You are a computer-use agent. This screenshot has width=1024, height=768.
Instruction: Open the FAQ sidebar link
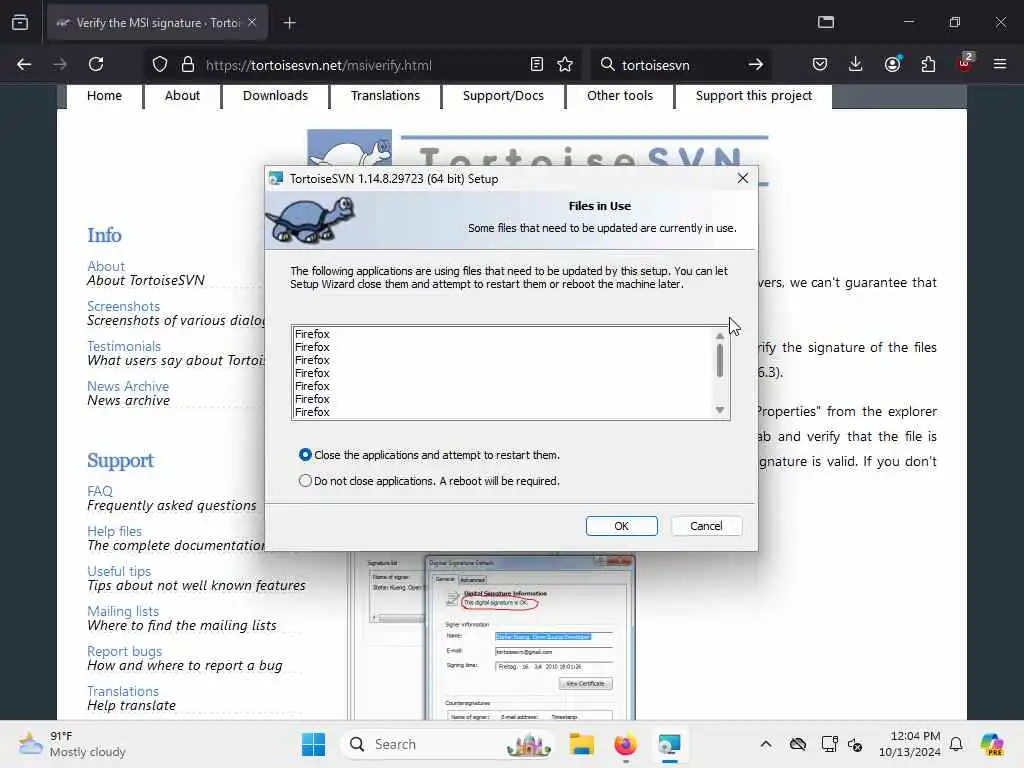pyautogui.click(x=100, y=491)
